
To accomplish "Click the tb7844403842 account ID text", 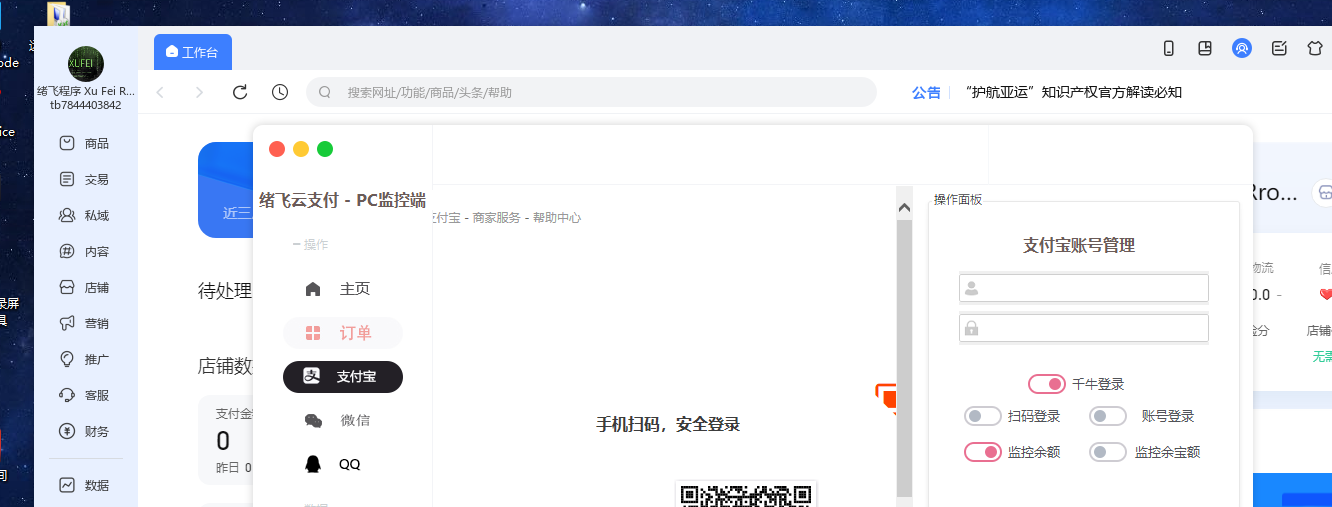I will (85, 105).
